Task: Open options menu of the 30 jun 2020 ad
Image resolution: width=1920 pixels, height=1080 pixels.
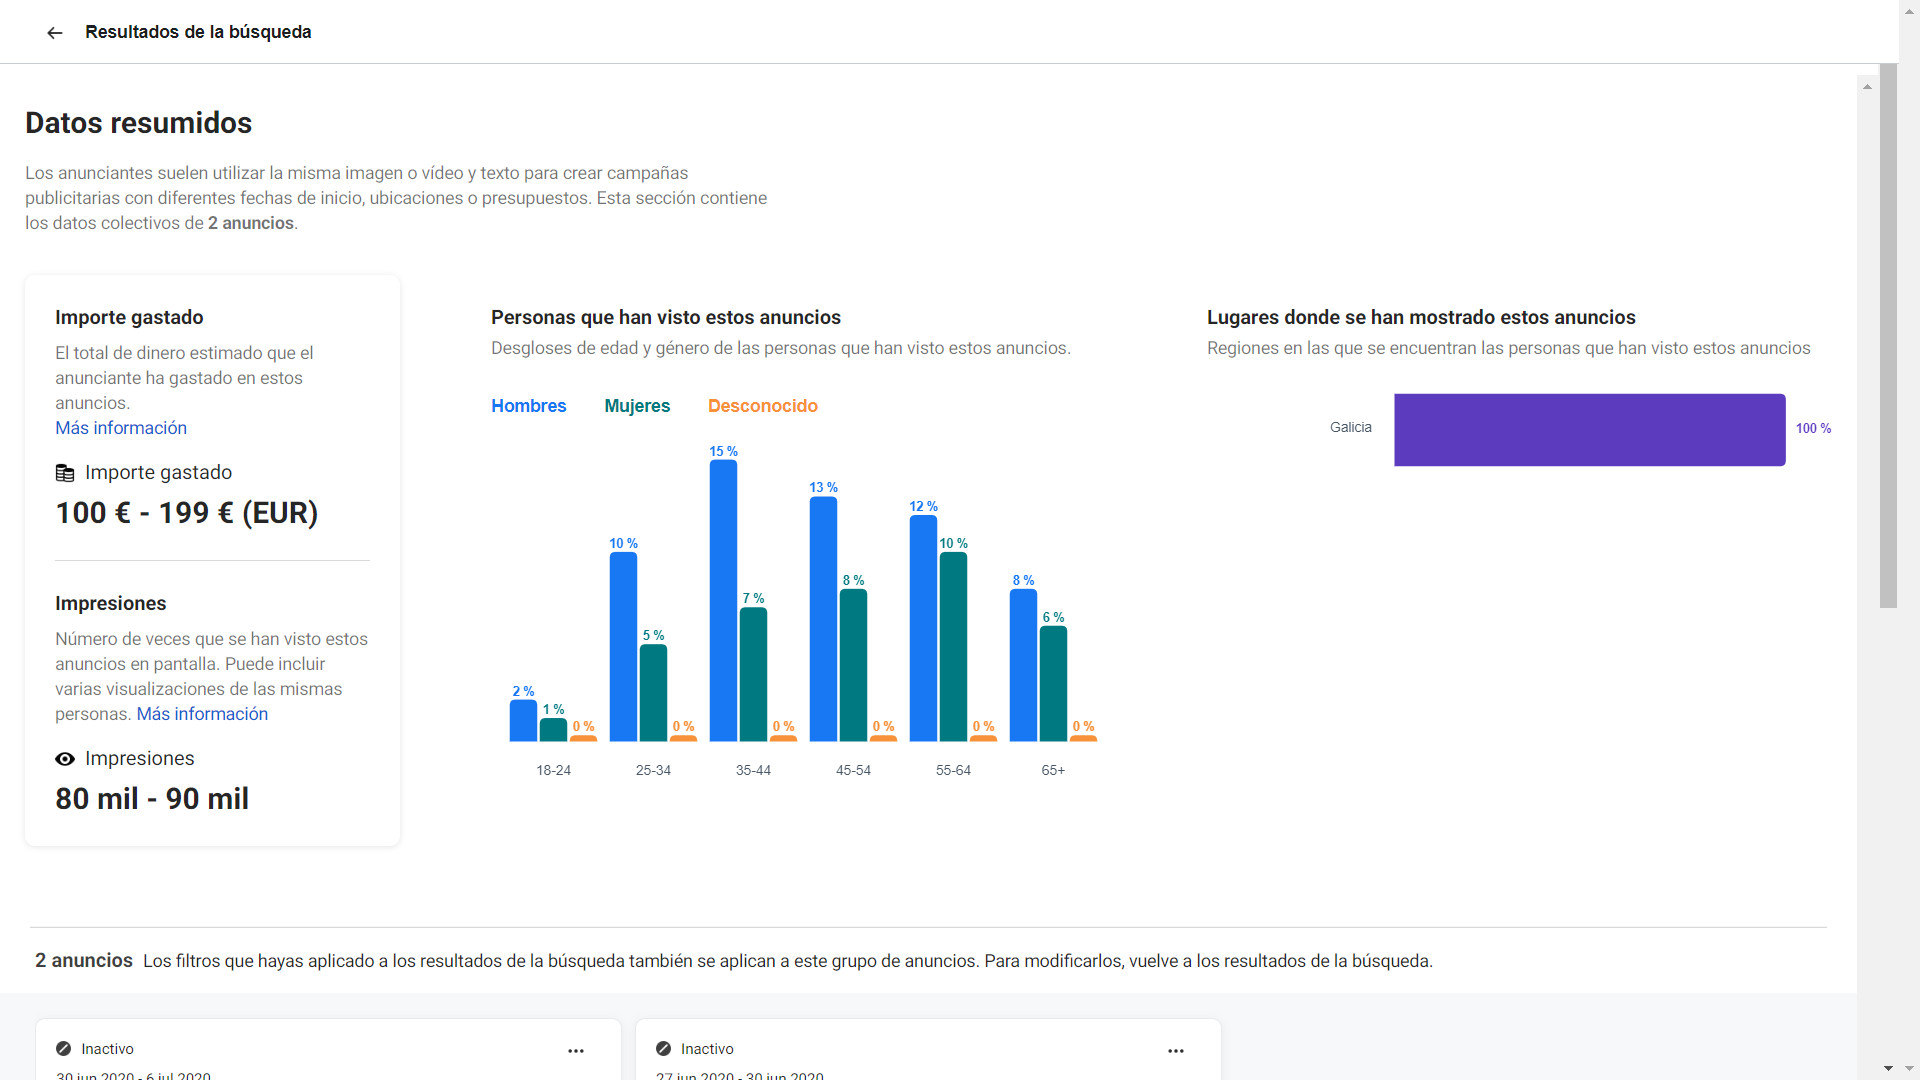Action: (576, 1050)
